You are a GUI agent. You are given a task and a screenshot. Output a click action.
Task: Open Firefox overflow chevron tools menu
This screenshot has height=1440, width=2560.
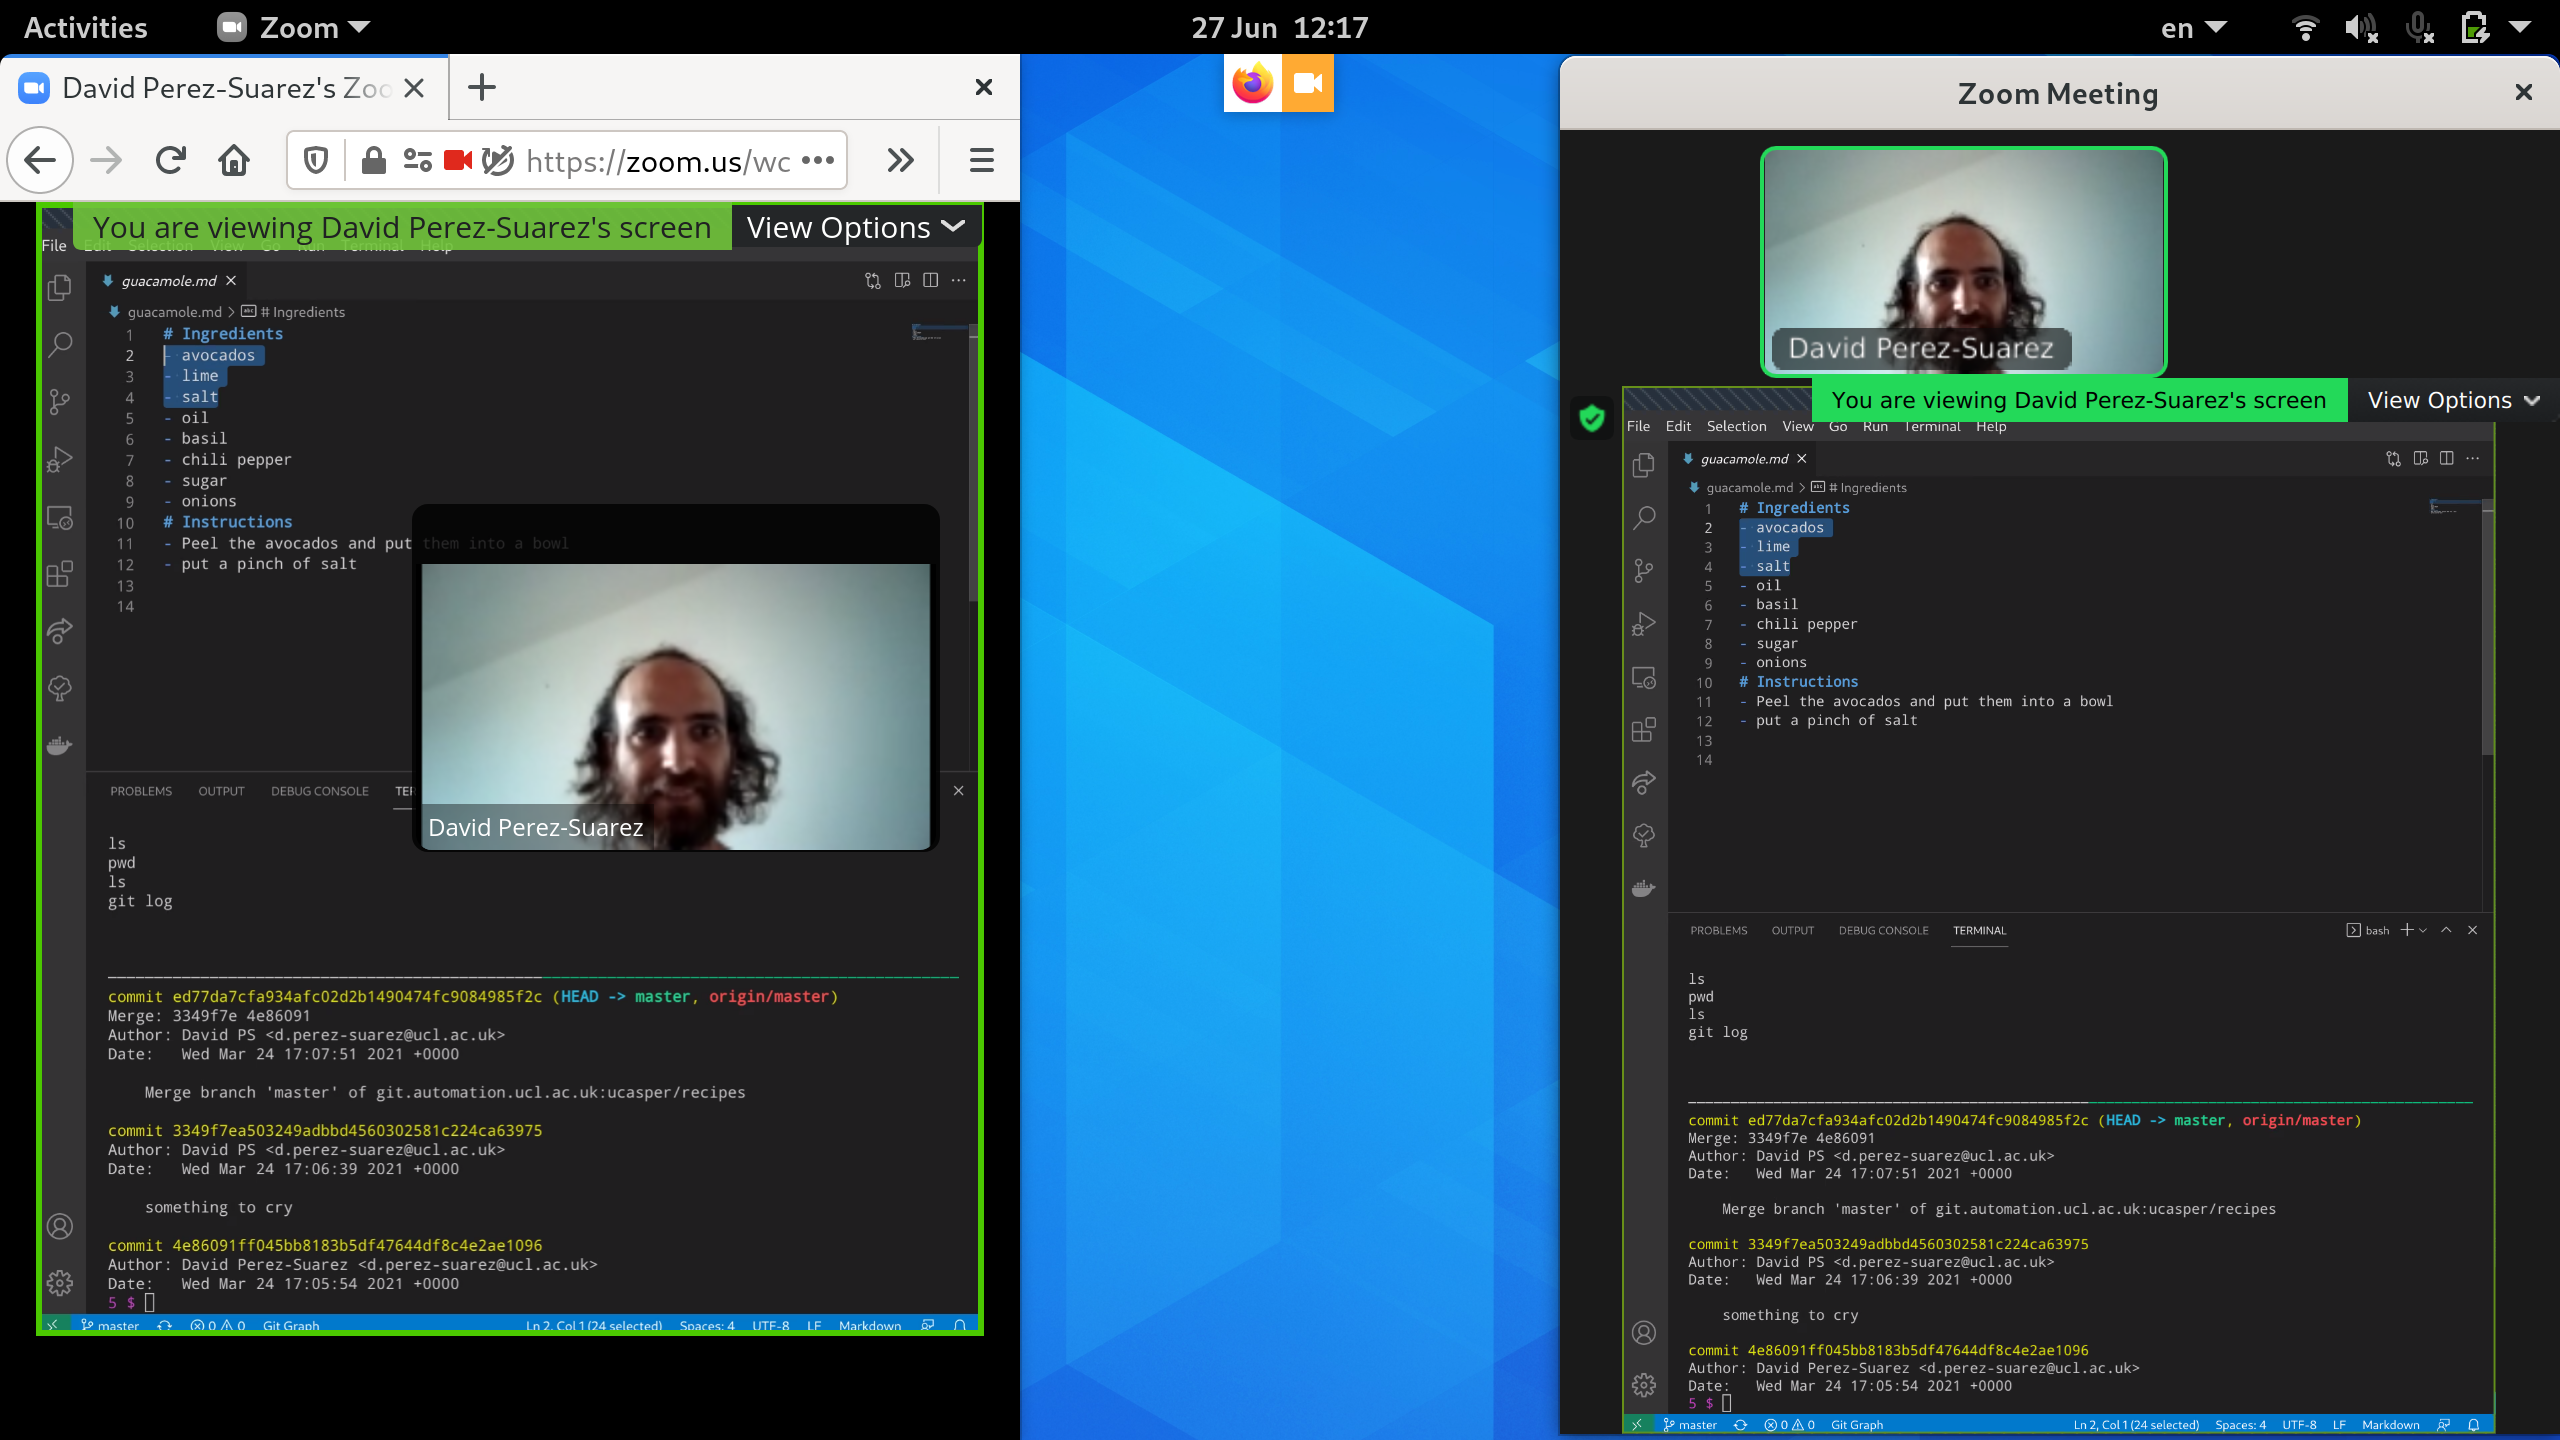[900, 160]
